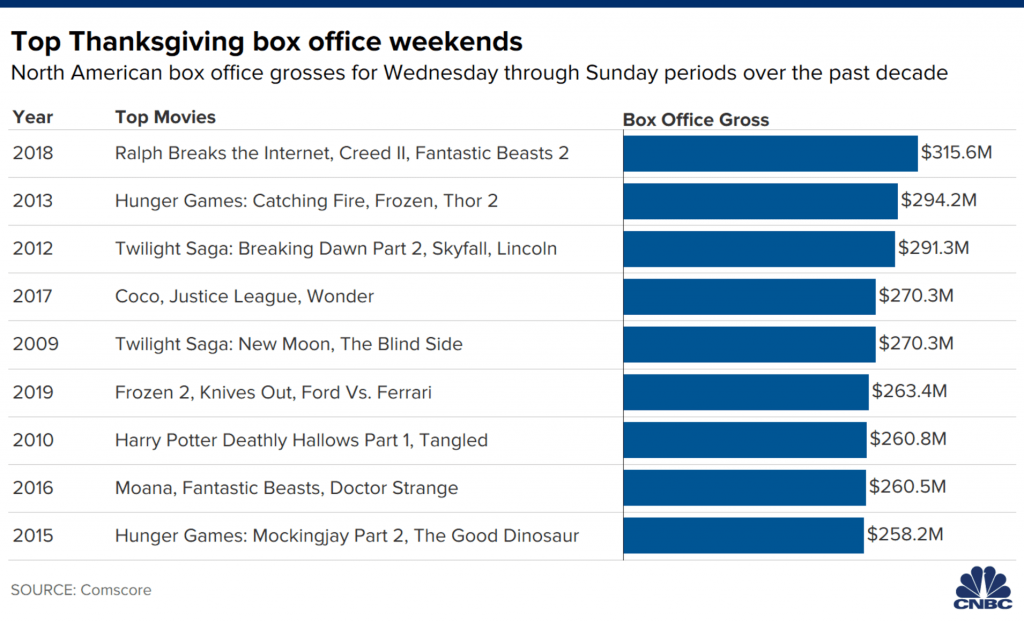This screenshot has width=1024, height=622.
Task: Click the Frozen 2 2019 bar
Action: tap(746, 392)
